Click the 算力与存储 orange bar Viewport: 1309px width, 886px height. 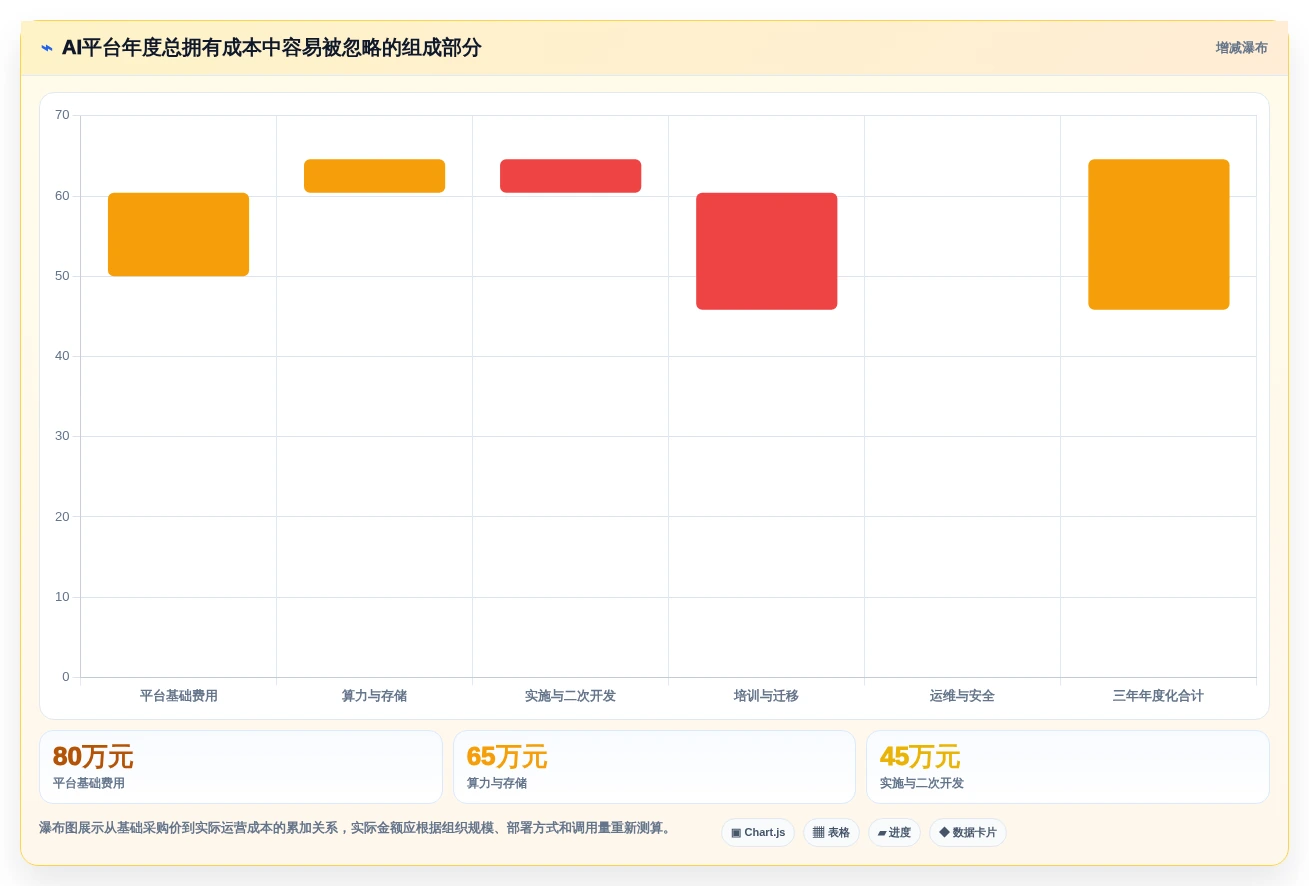374,176
